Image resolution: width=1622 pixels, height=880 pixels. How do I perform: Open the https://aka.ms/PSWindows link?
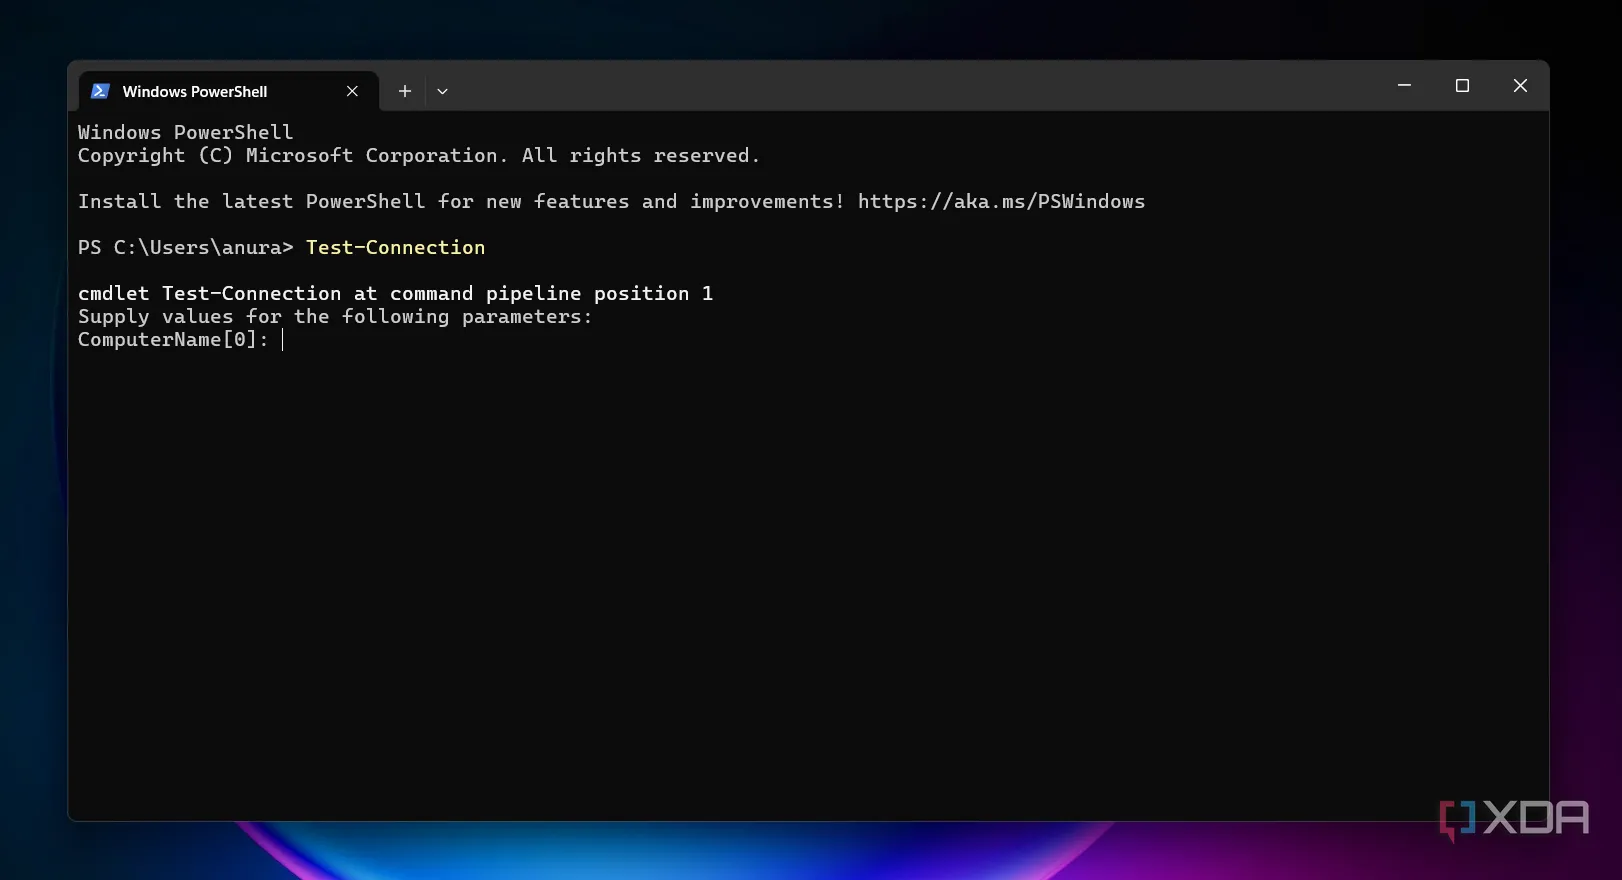tap(1001, 201)
